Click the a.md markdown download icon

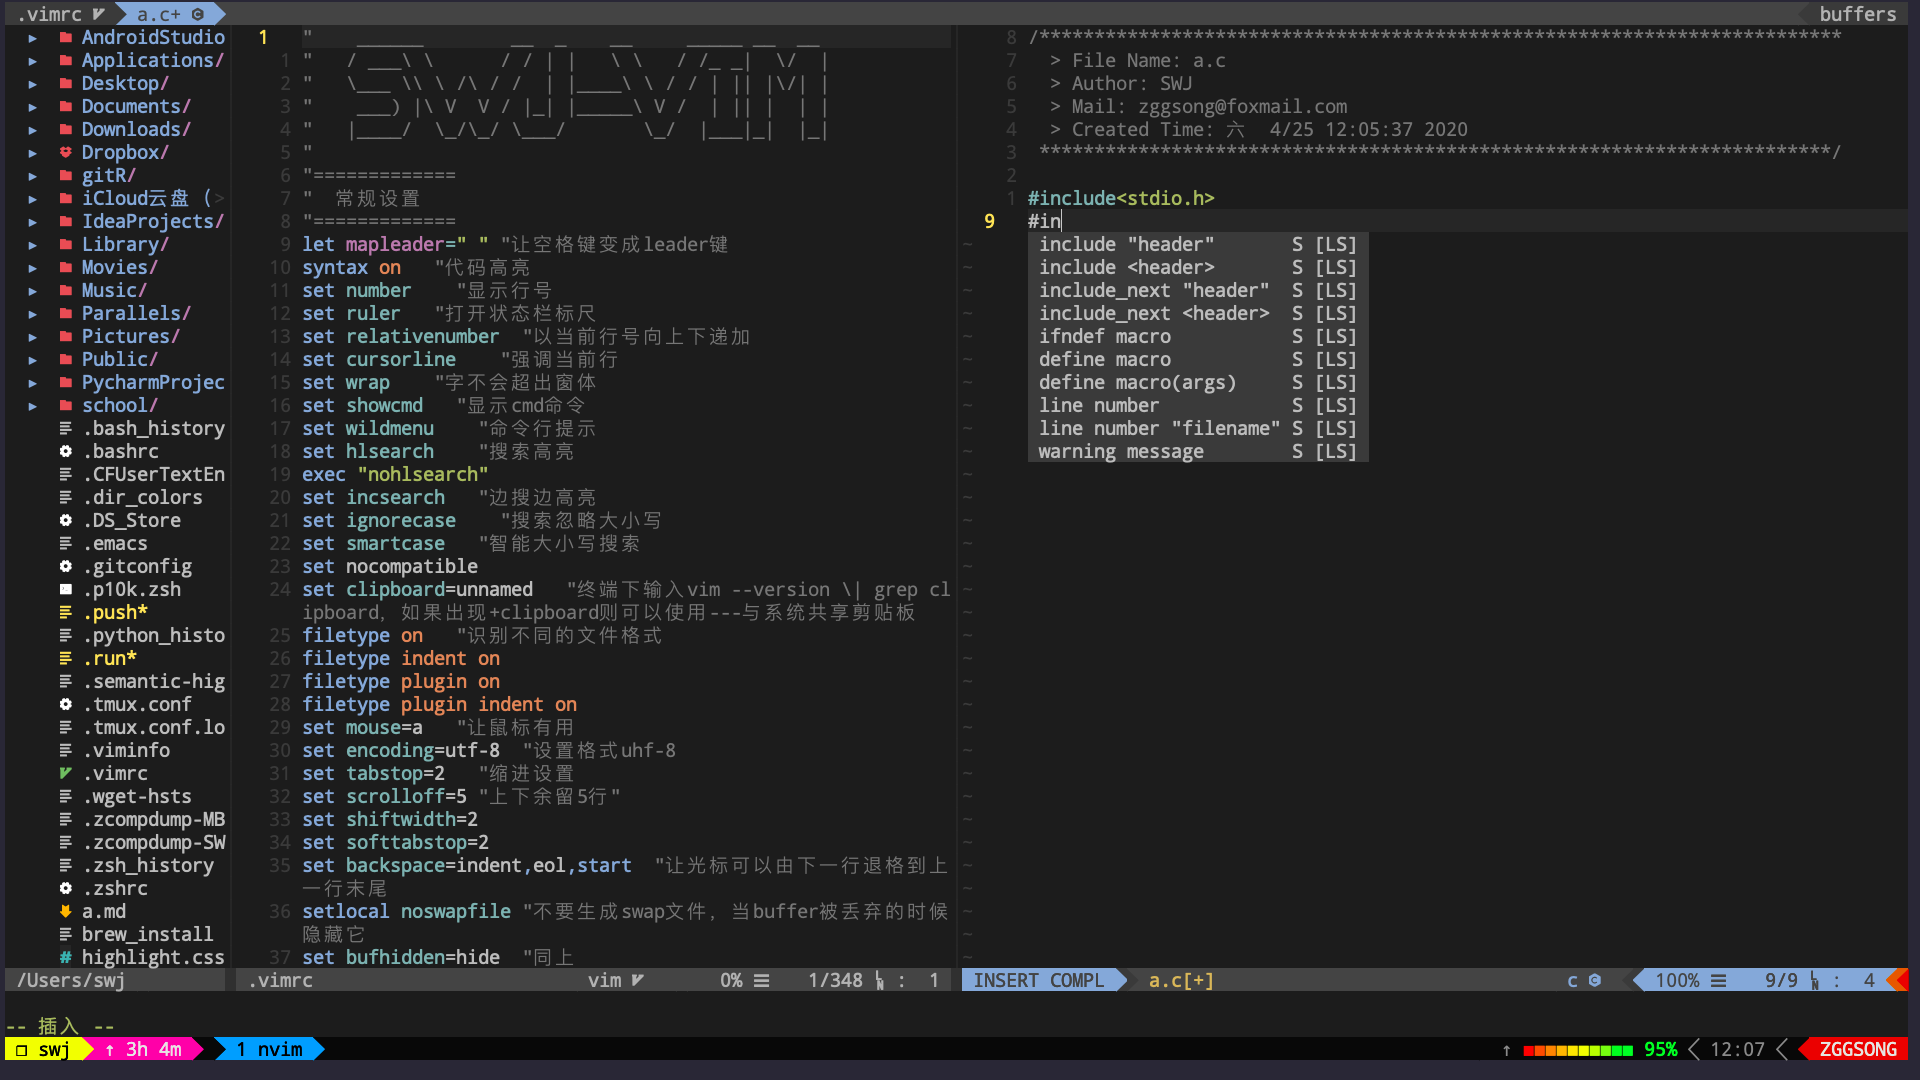65,911
